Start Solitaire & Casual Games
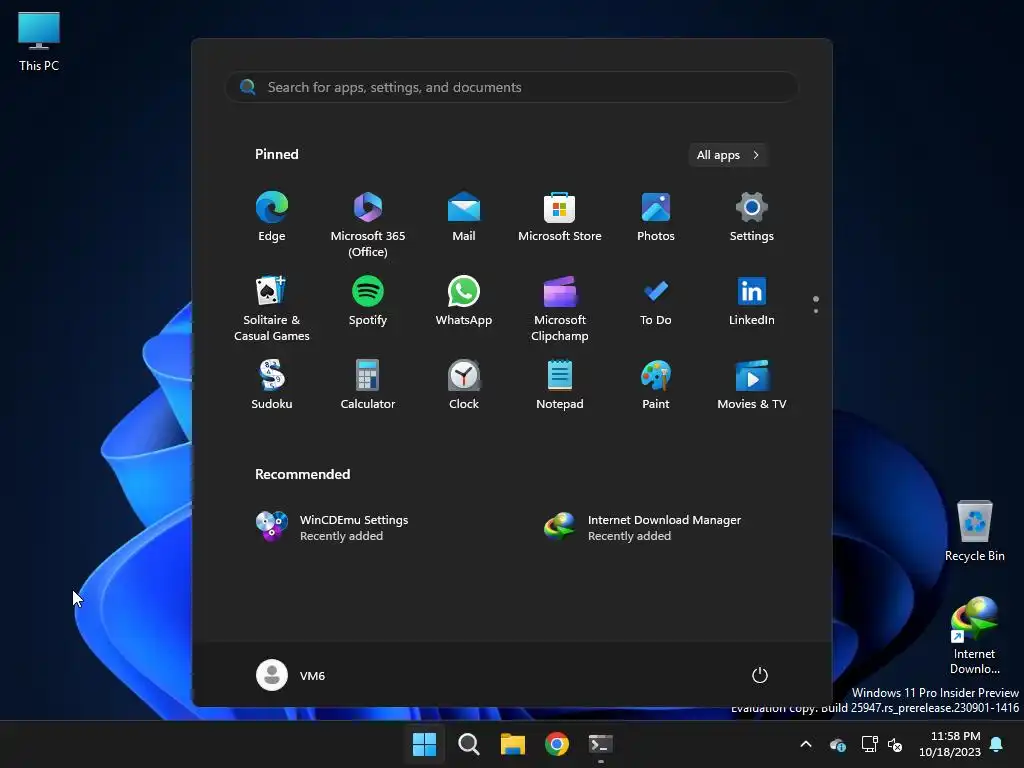 click(272, 309)
